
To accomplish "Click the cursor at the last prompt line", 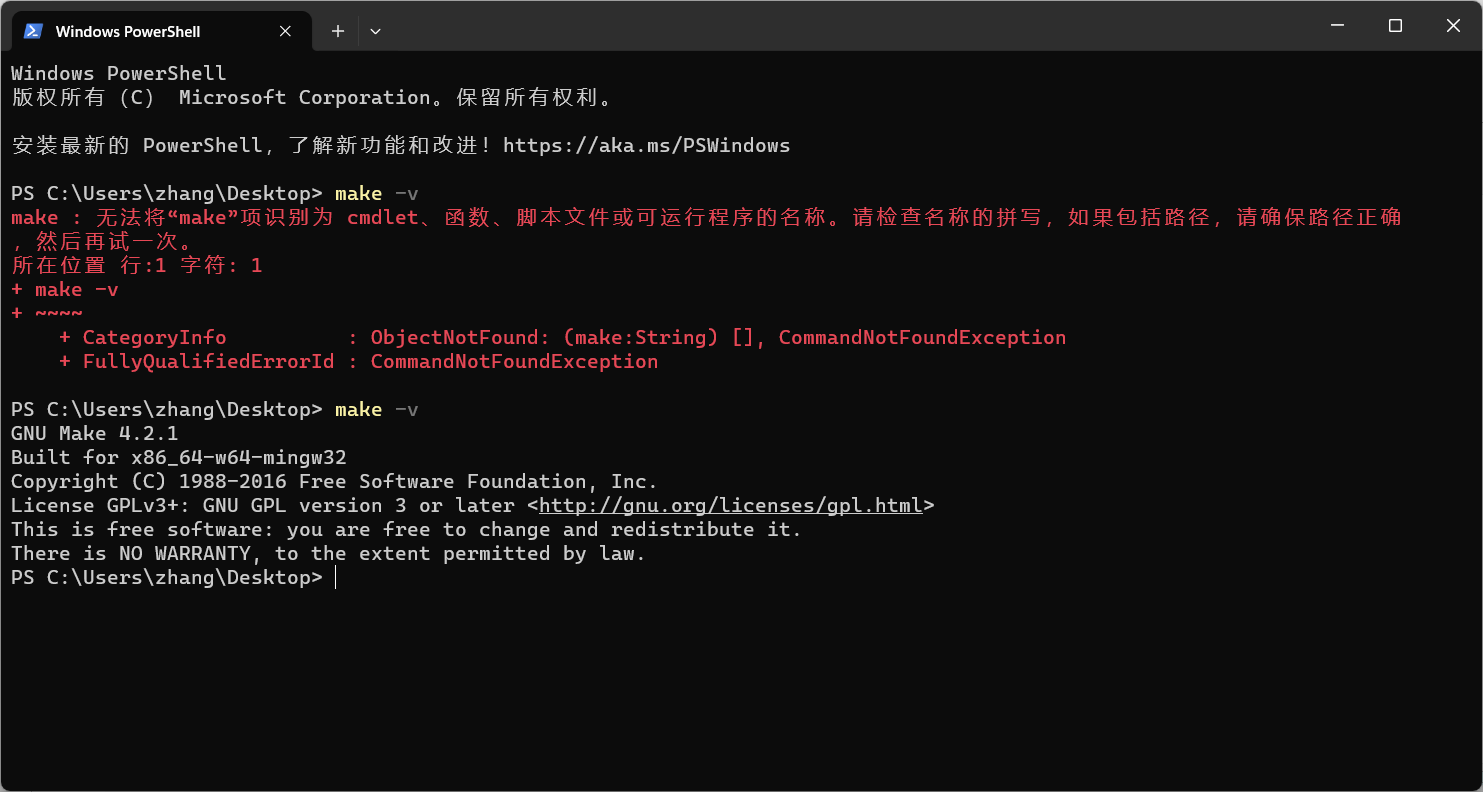I will click(335, 578).
